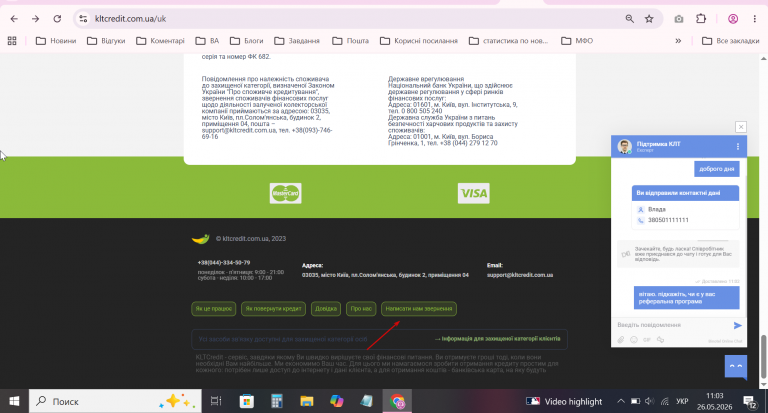Click the +38(044)-334-50-79 phone number

click(224, 263)
